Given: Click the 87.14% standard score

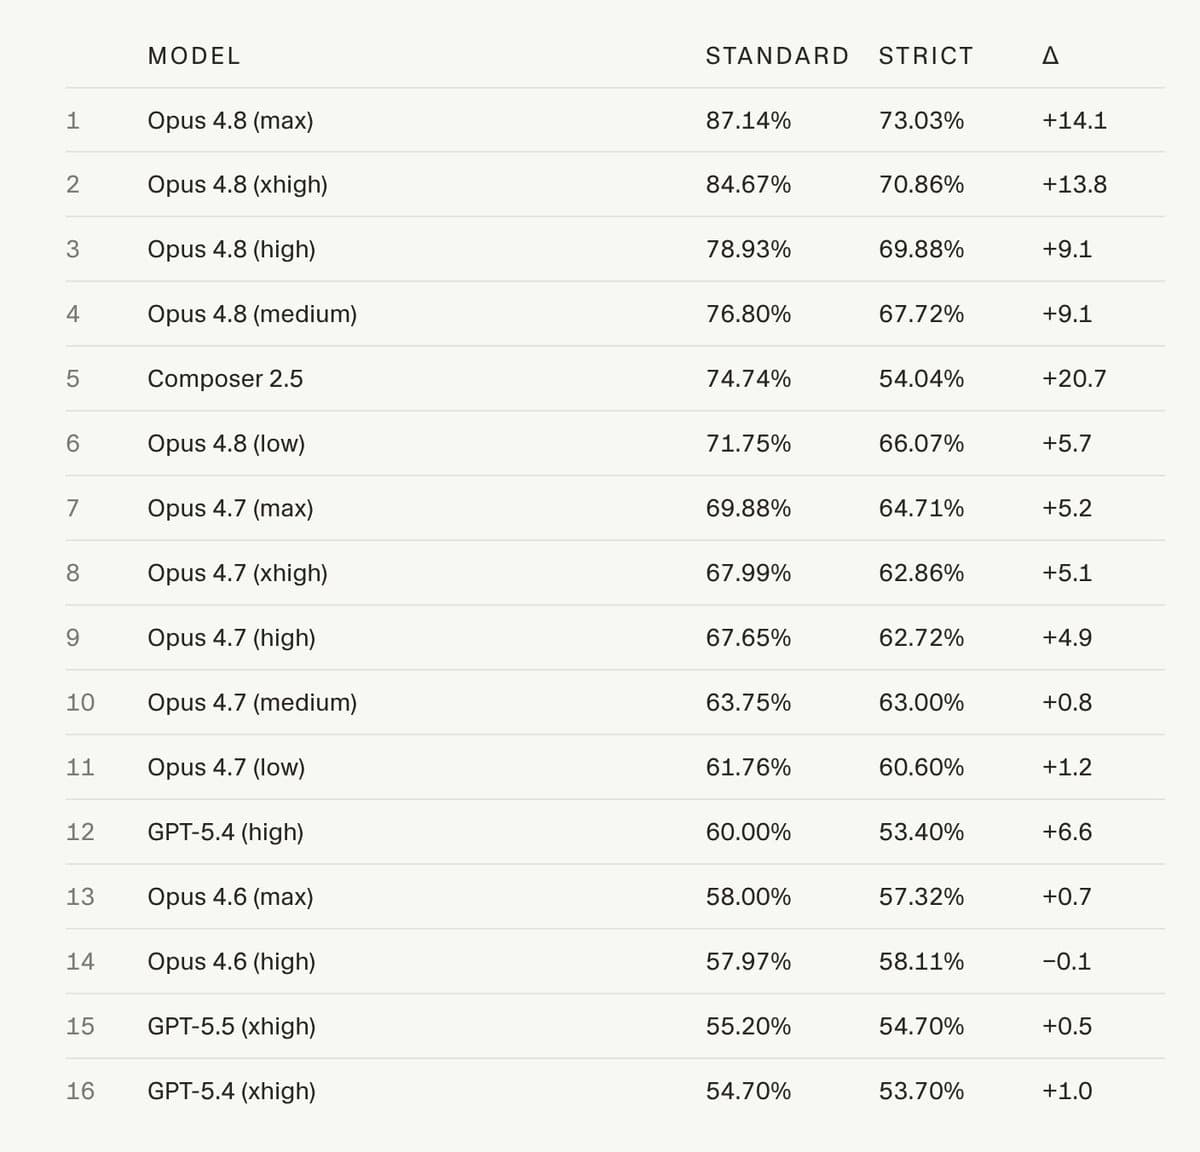Looking at the screenshot, I should tap(748, 121).
